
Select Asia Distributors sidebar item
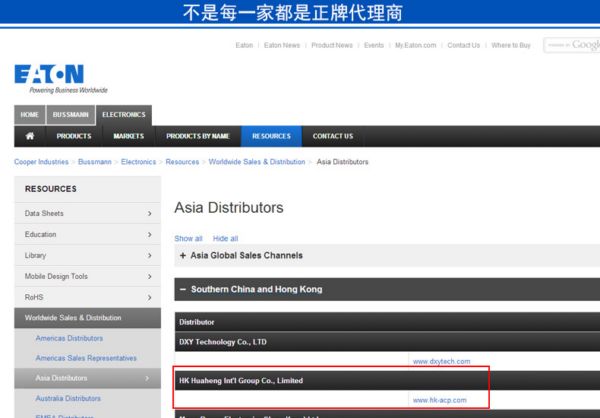[x=88, y=378]
